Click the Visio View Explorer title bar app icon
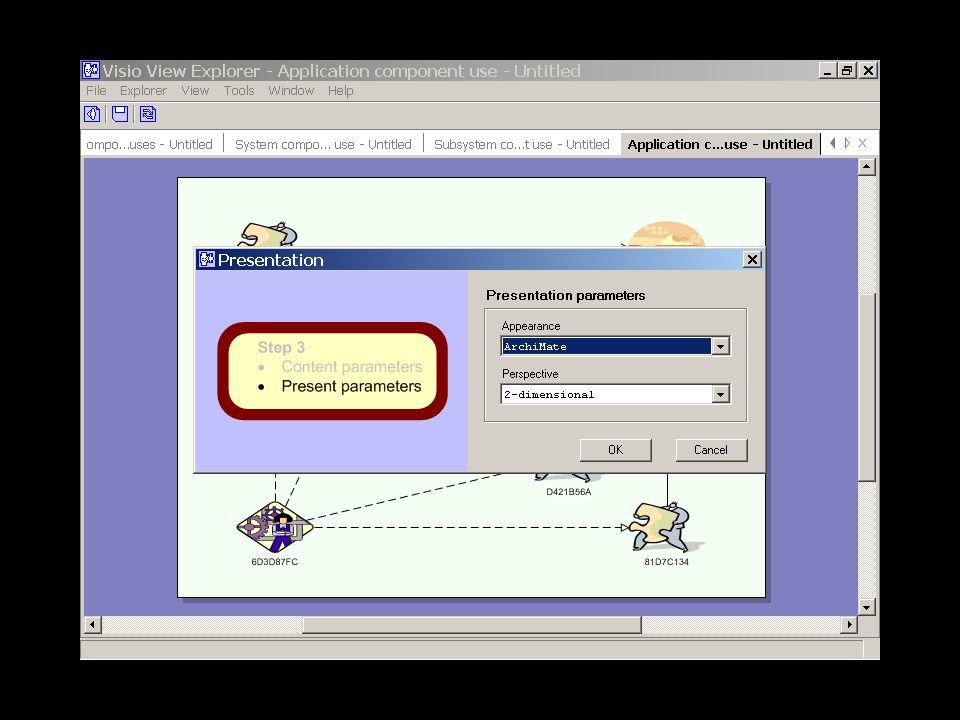The image size is (960, 720). point(91,70)
